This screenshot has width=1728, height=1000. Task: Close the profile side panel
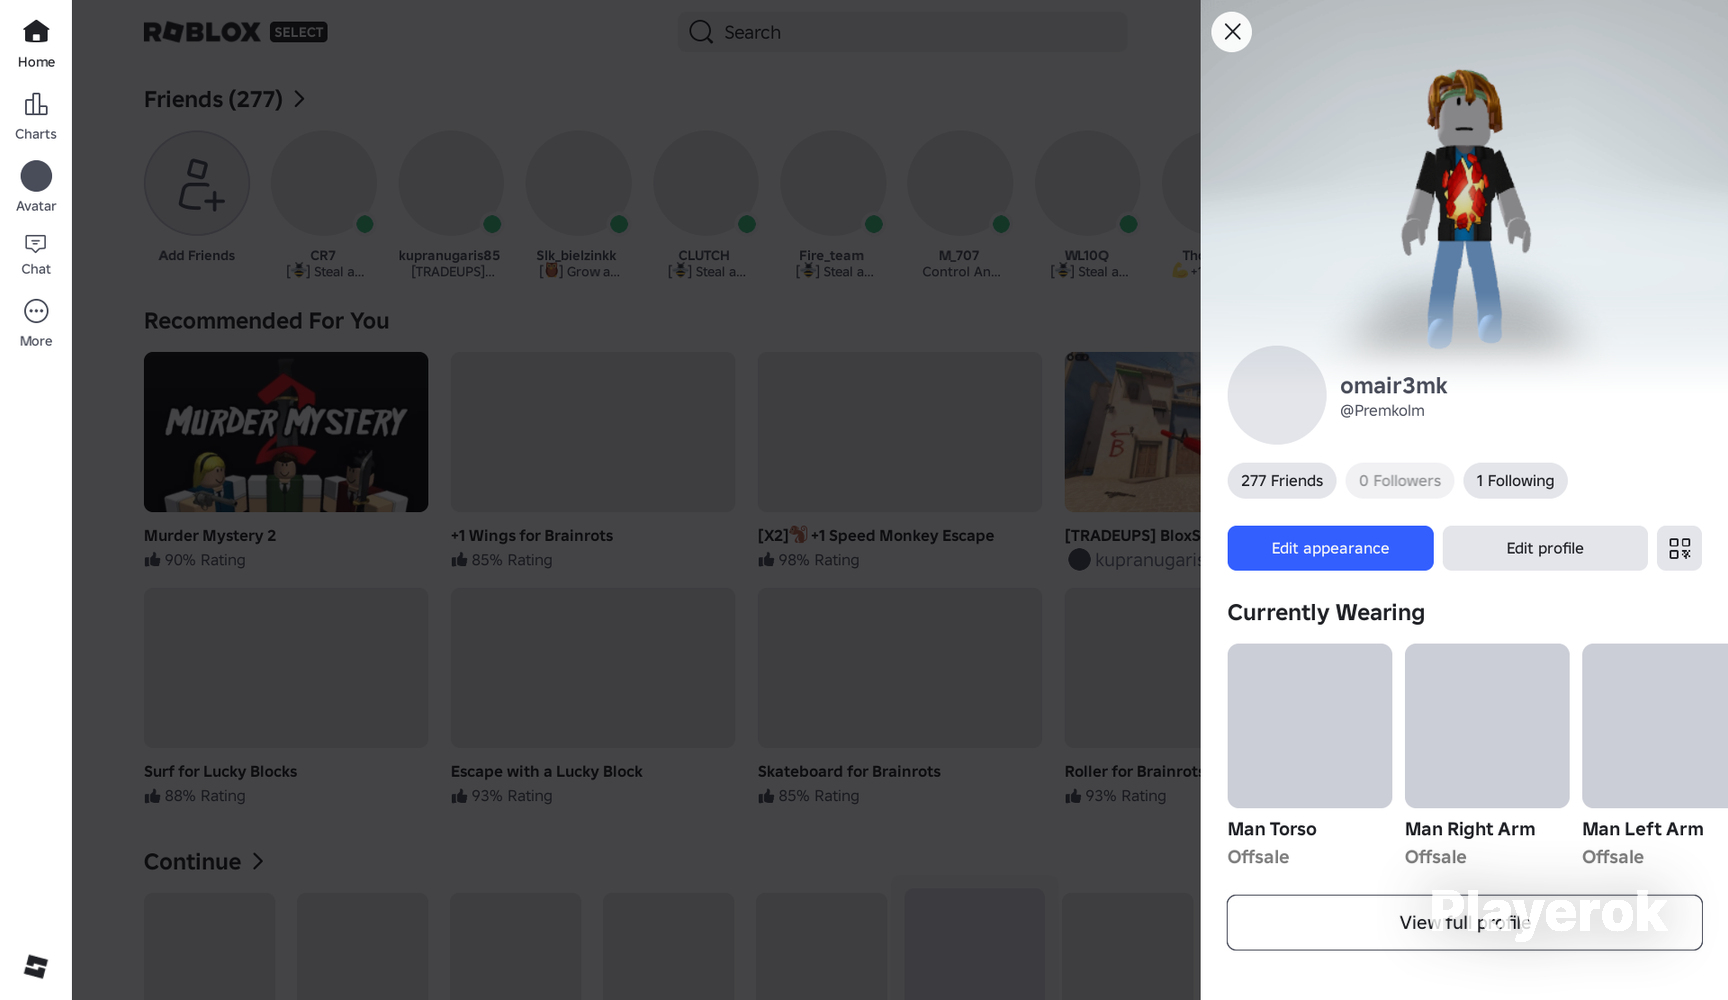(1232, 32)
